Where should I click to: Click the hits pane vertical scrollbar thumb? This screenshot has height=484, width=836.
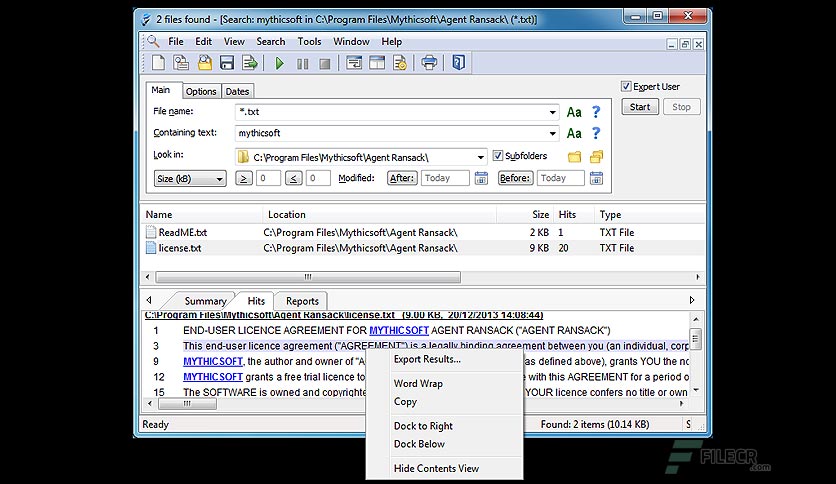[695, 339]
